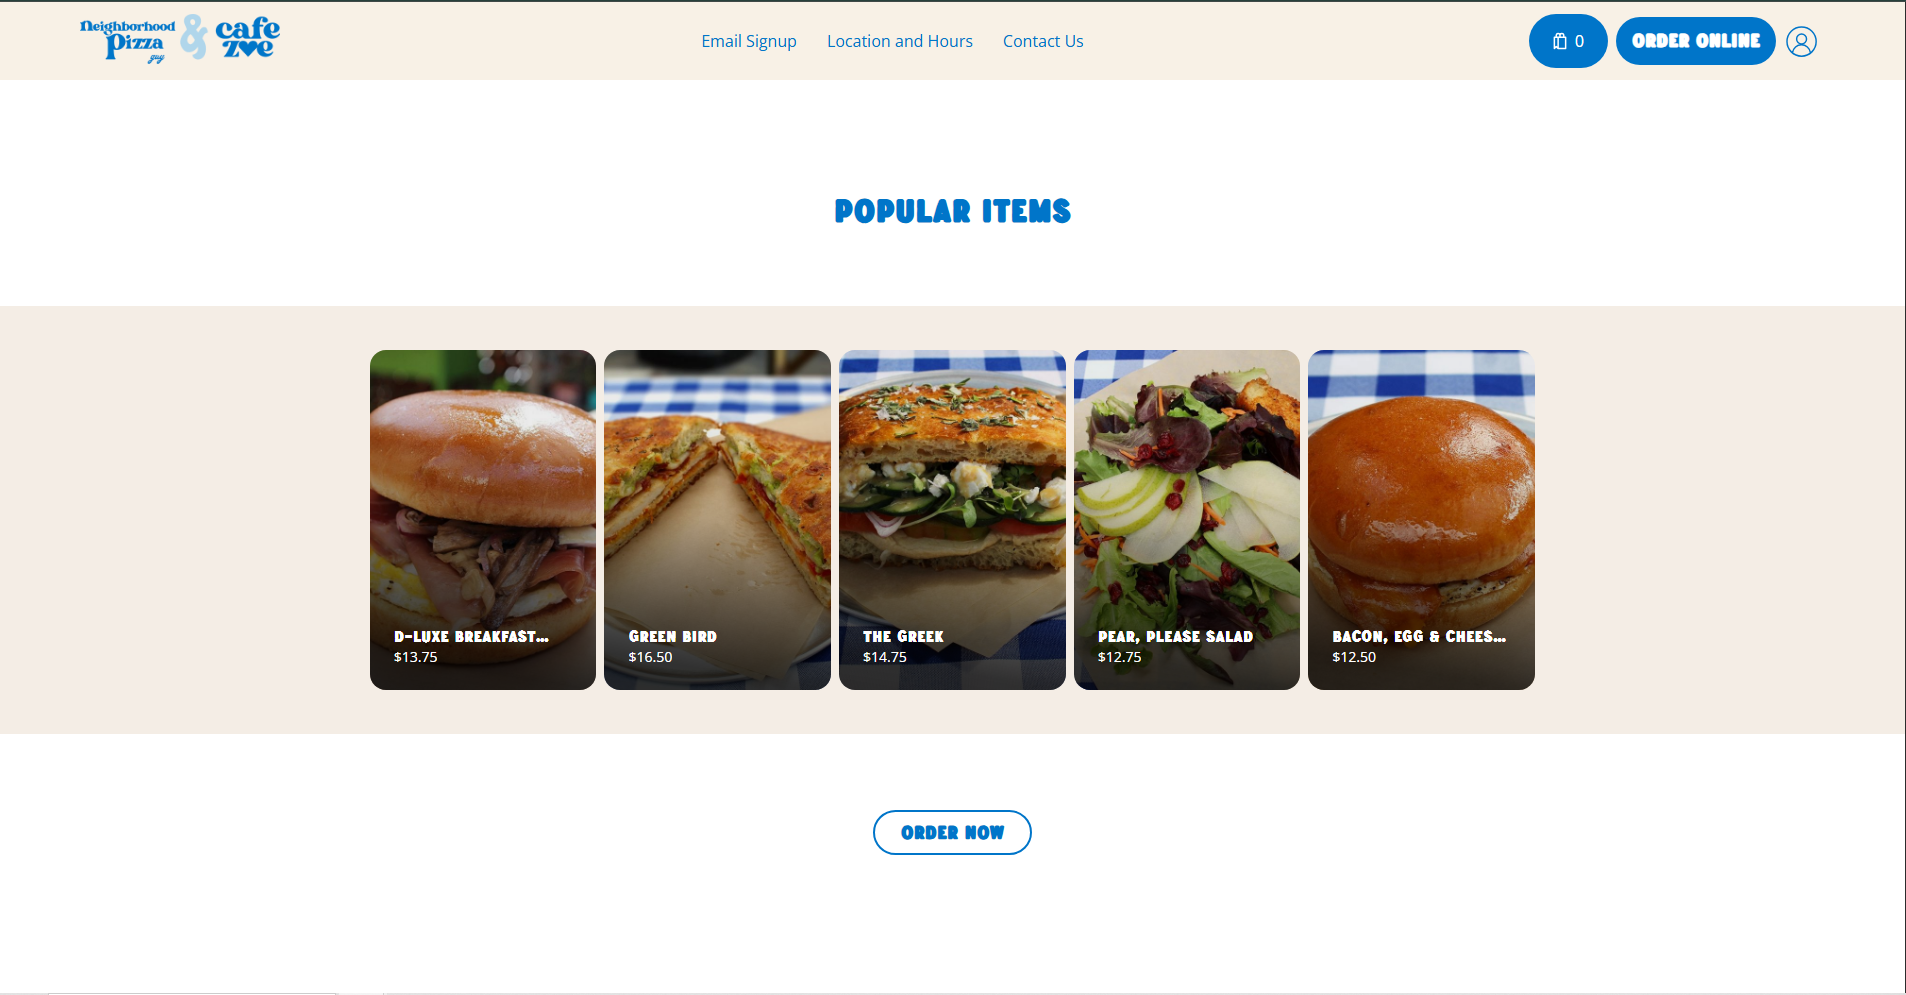This screenshot has height=995, width=1906.
Task: Click the ORDER NOW button
Action: (x=952, y=832)
